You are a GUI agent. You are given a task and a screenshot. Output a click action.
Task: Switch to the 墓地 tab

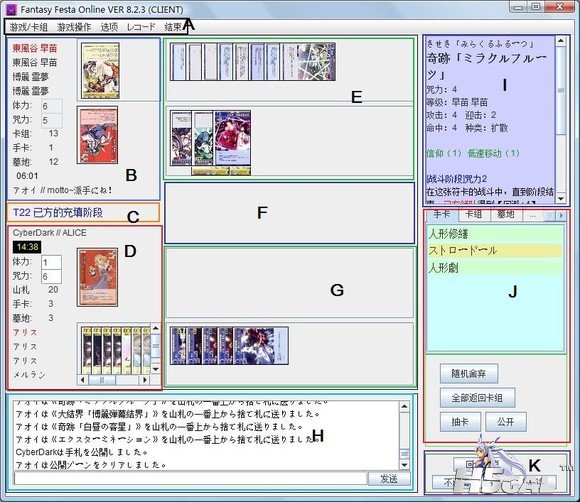(506, 215)
